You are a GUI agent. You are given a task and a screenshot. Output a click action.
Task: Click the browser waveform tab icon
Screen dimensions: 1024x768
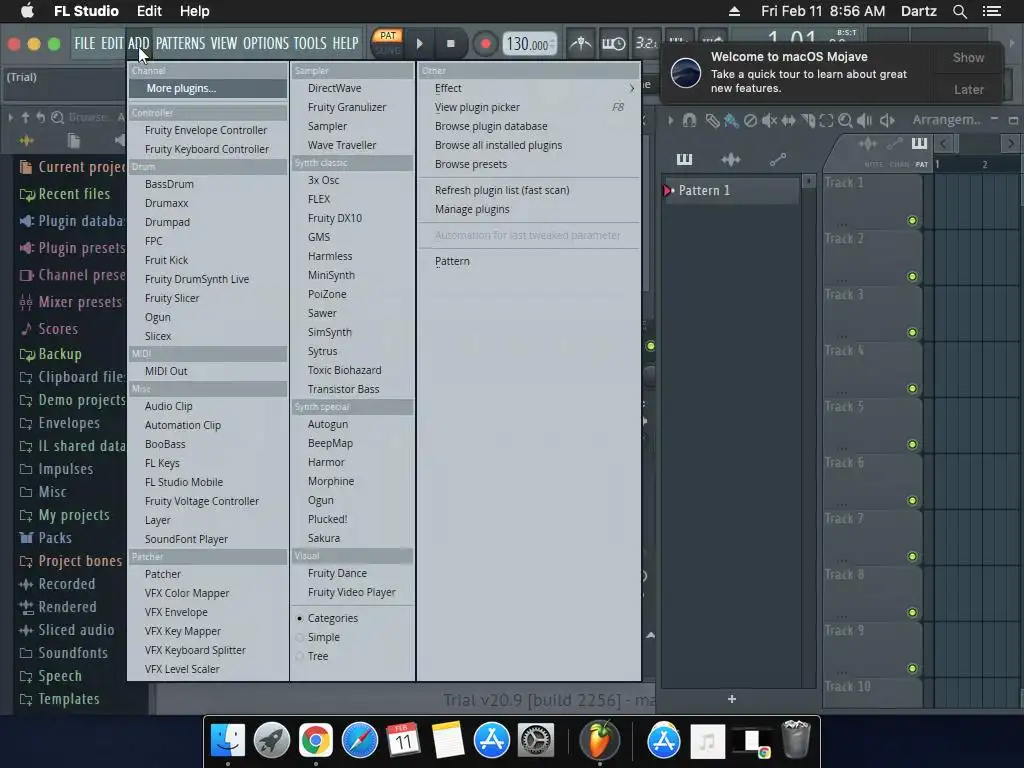pyautogui.click(x=26, y=140)
